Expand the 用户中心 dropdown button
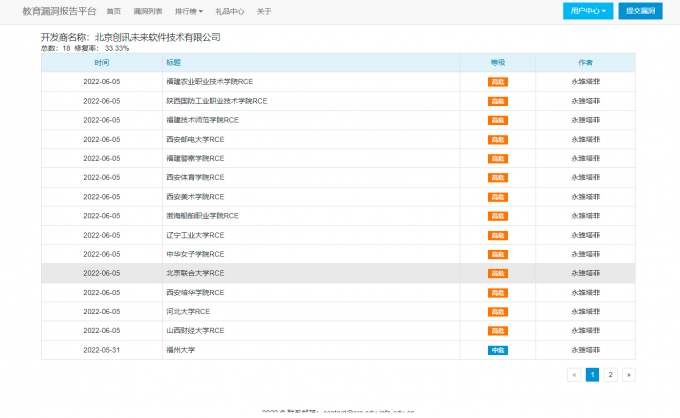The width and height of the screenshot is (680, 418). 588,11
